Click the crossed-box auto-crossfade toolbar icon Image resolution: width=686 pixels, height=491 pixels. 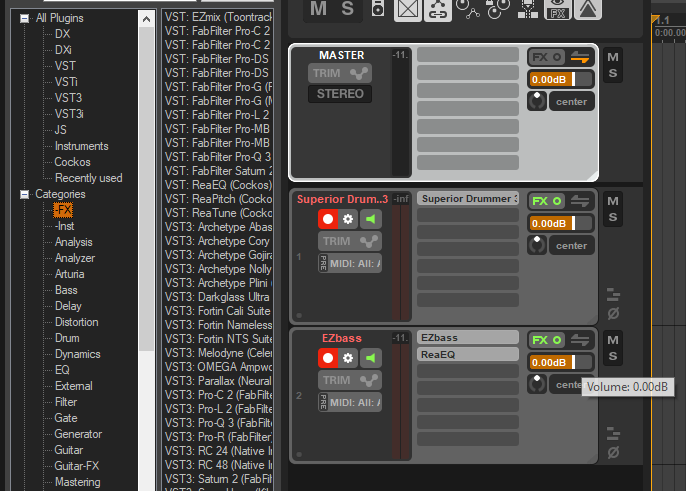pyautogui.click(x=408, y=10)
